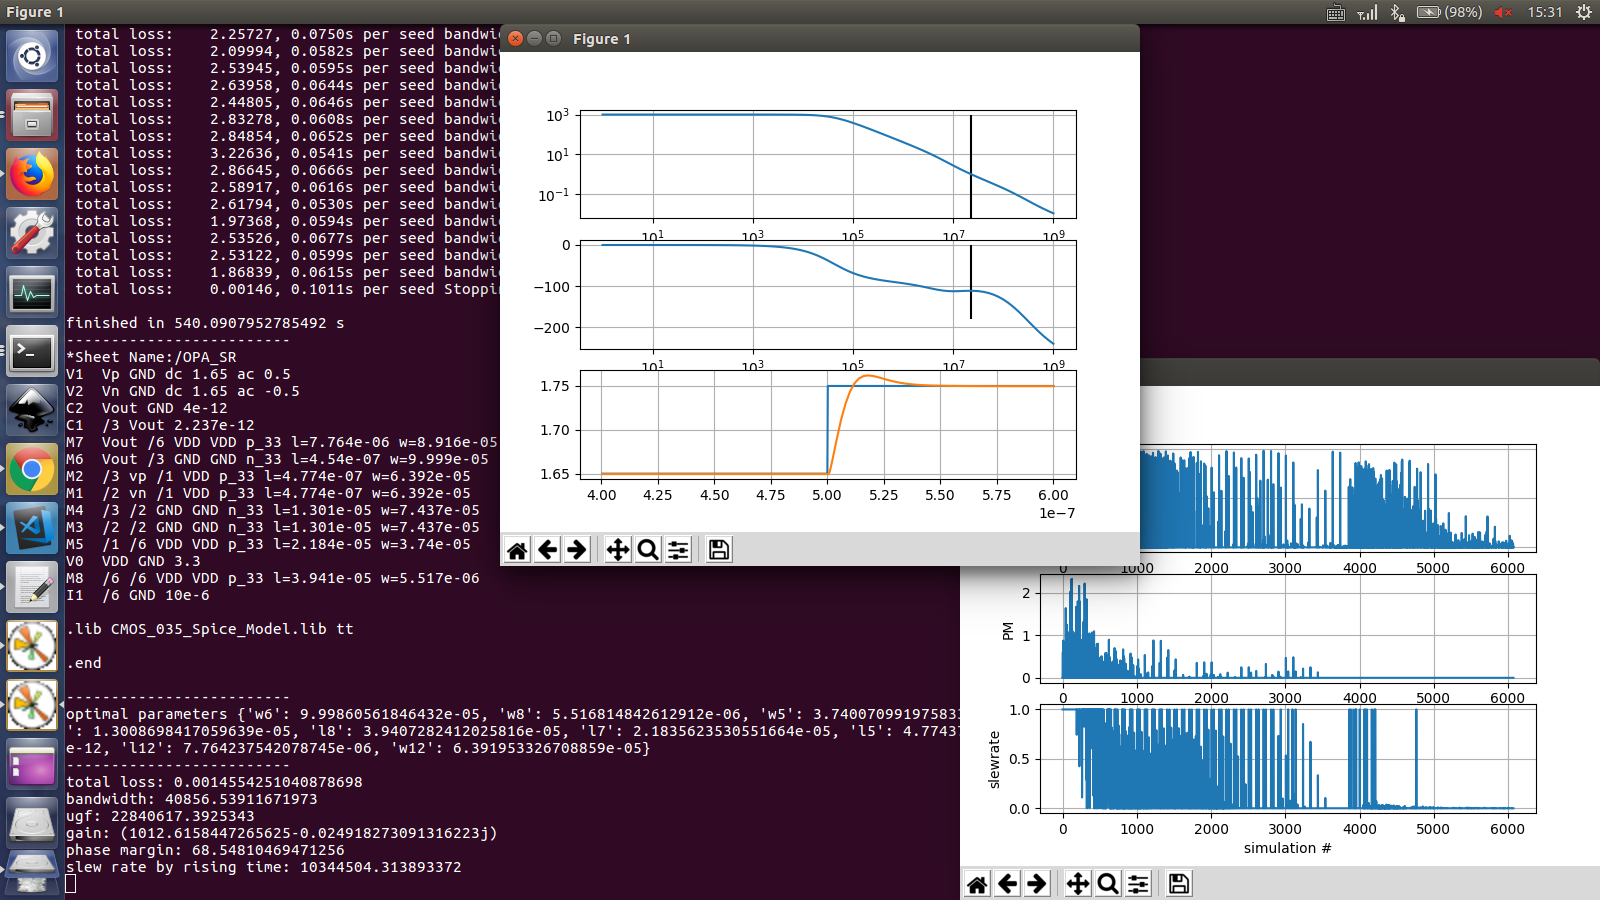Open clock showing 15:31
Viewport: 1600px width, 900px height.
(1545, 12)
